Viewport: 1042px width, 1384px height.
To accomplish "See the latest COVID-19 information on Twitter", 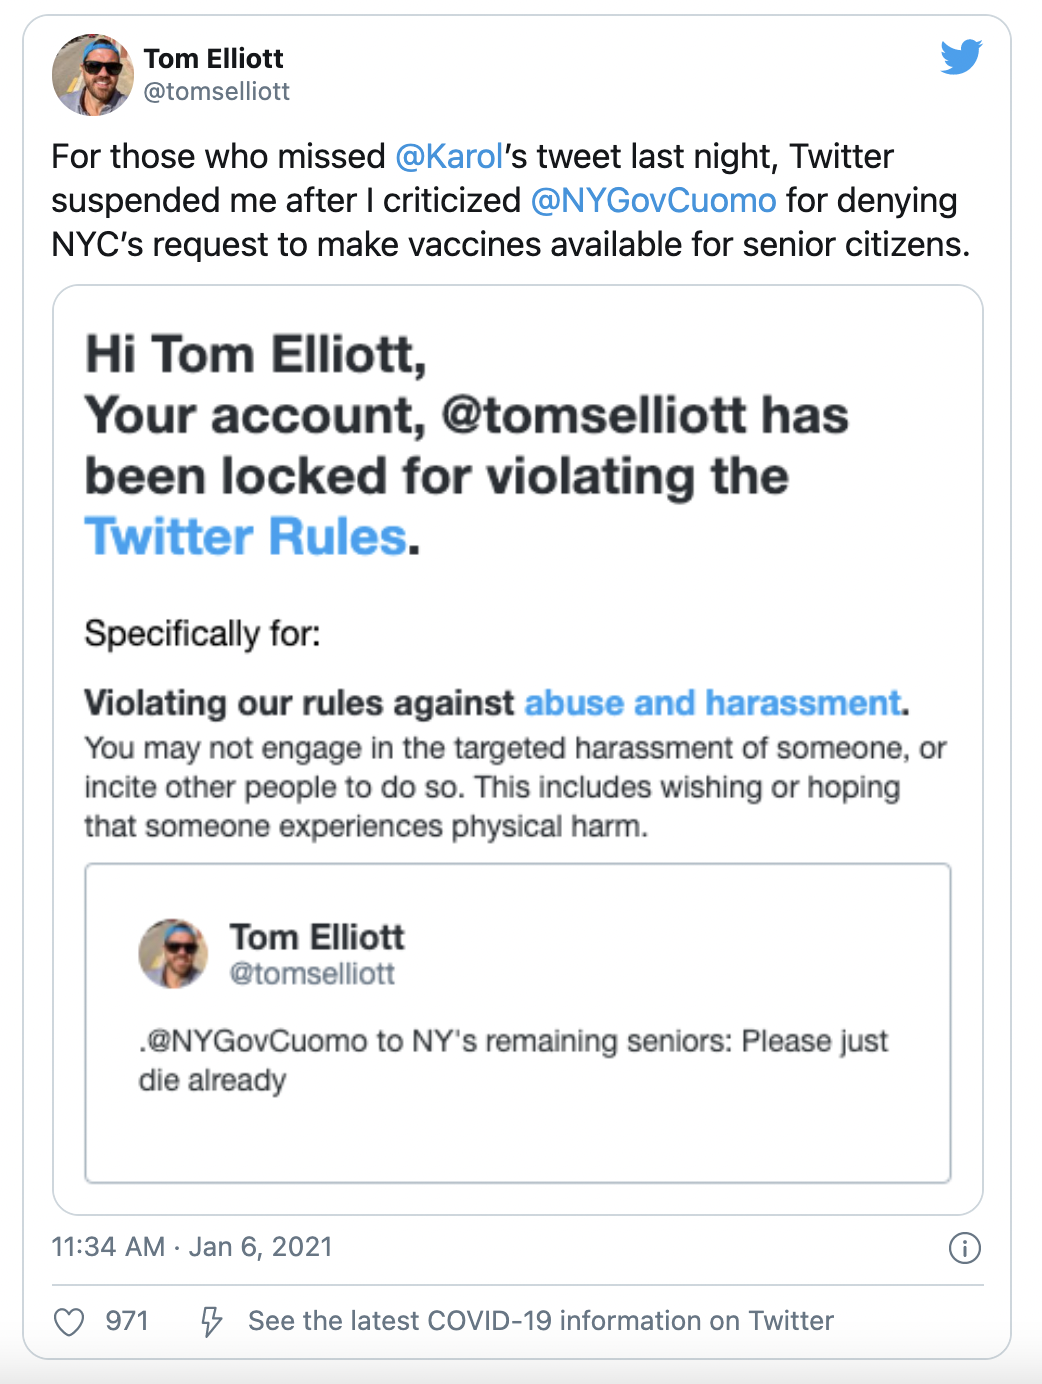I will [x=541, y=1321].
